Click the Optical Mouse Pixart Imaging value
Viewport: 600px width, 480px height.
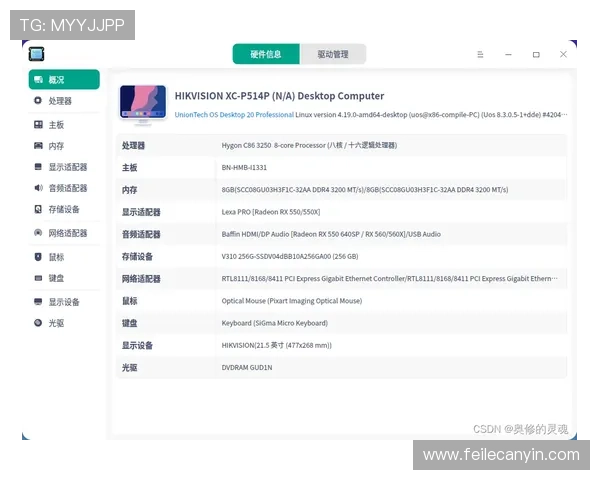(x=292, y=300)
